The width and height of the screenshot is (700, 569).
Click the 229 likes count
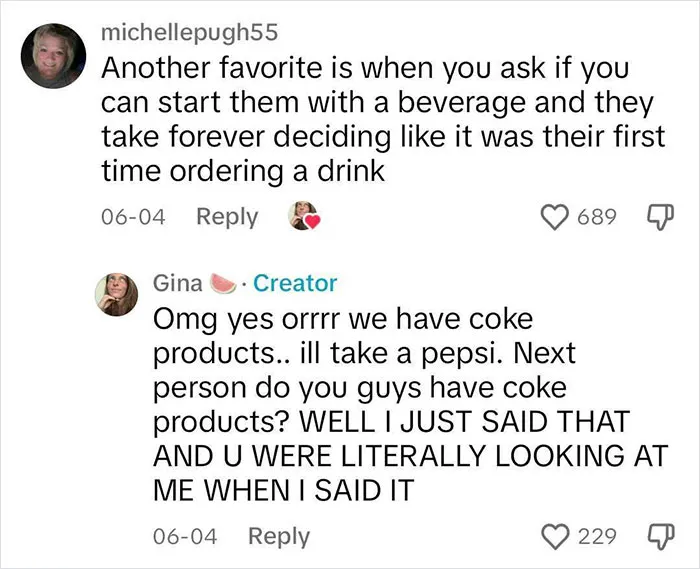[597, 536]
